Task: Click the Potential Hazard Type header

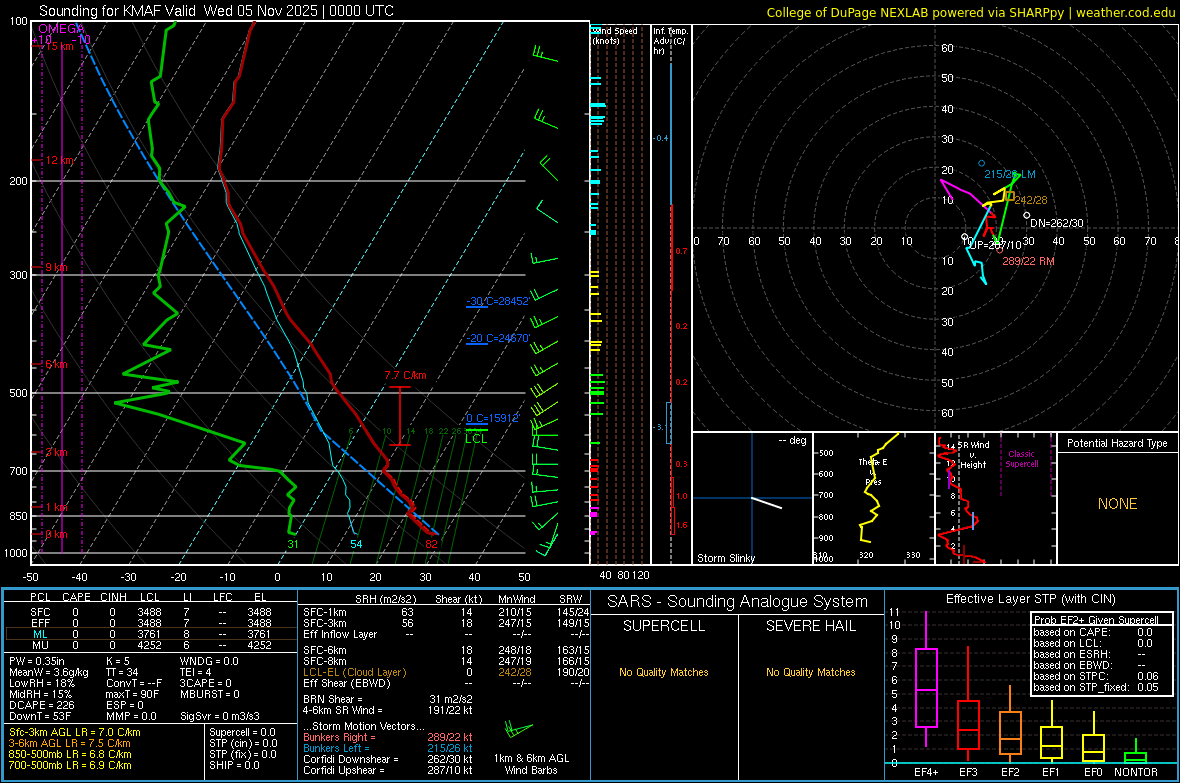Action: [x=1117, y=443]
